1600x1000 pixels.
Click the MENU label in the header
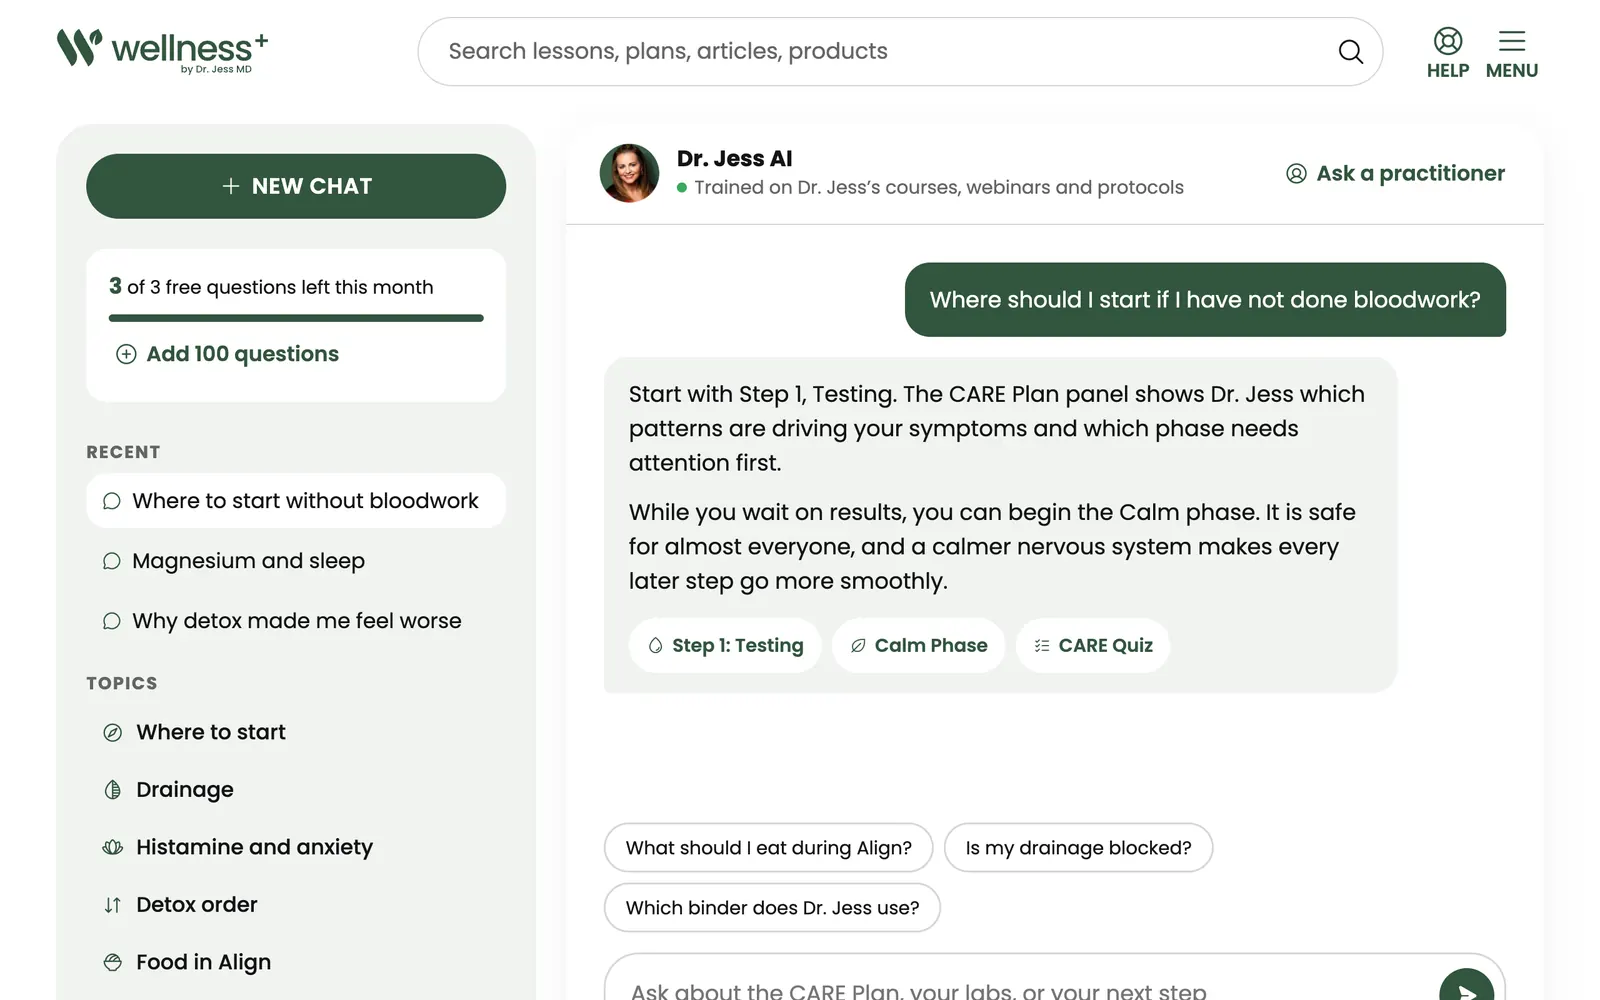tap(1512, 71)
